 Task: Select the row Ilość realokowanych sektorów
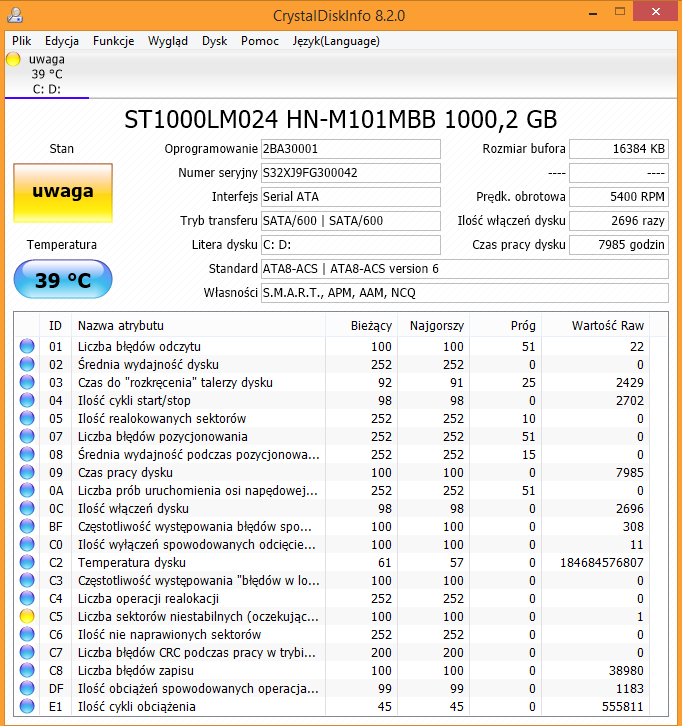pos(332,419)
